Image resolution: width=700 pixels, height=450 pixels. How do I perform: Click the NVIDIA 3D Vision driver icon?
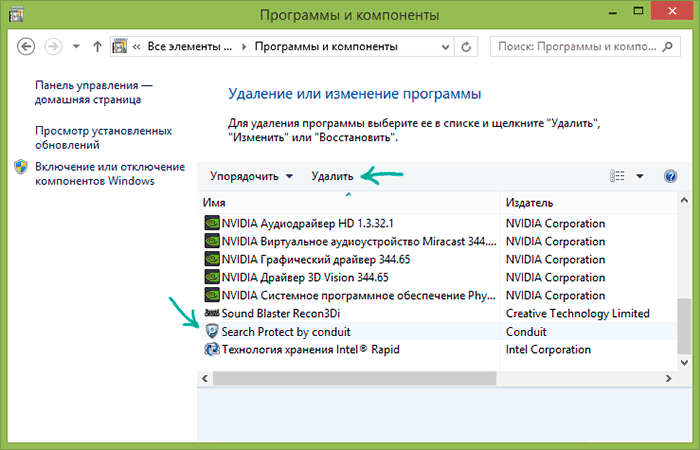coord(211,277)
